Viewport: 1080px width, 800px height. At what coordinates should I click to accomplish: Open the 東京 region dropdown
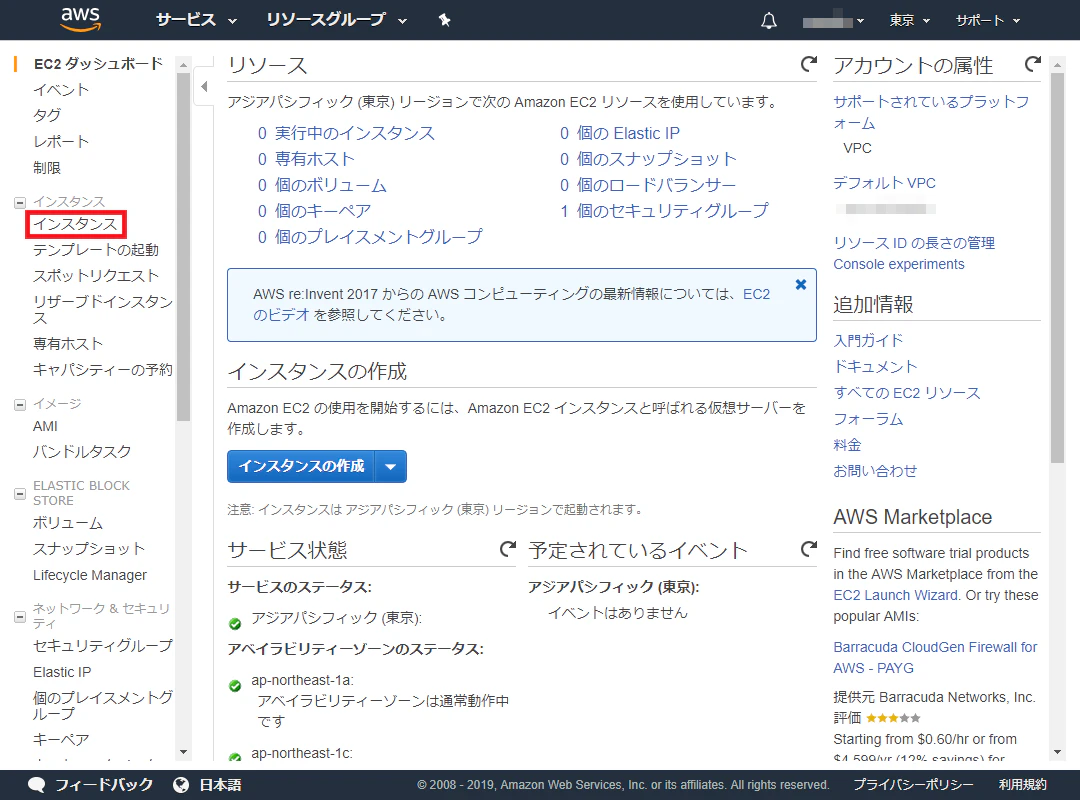[909, 21]
